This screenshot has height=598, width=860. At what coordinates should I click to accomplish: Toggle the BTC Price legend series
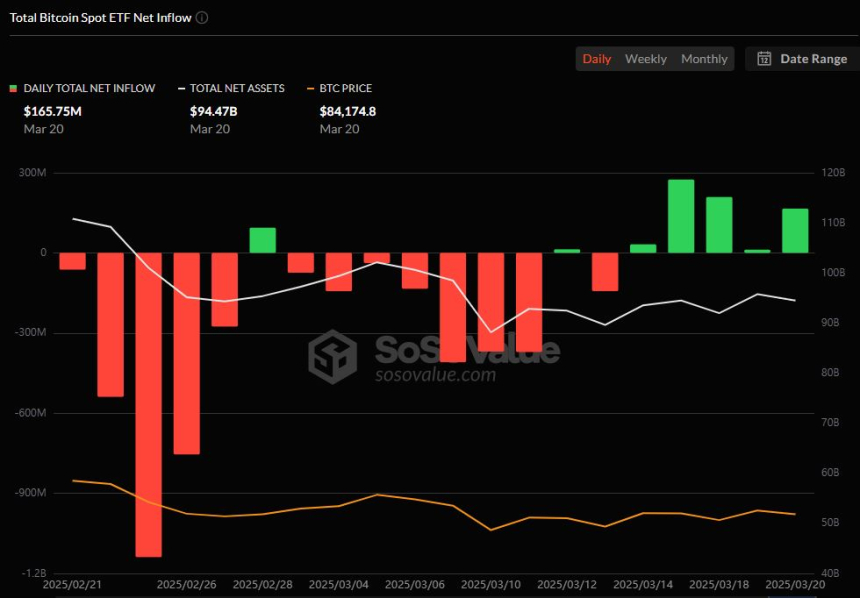tap(340, 88)
